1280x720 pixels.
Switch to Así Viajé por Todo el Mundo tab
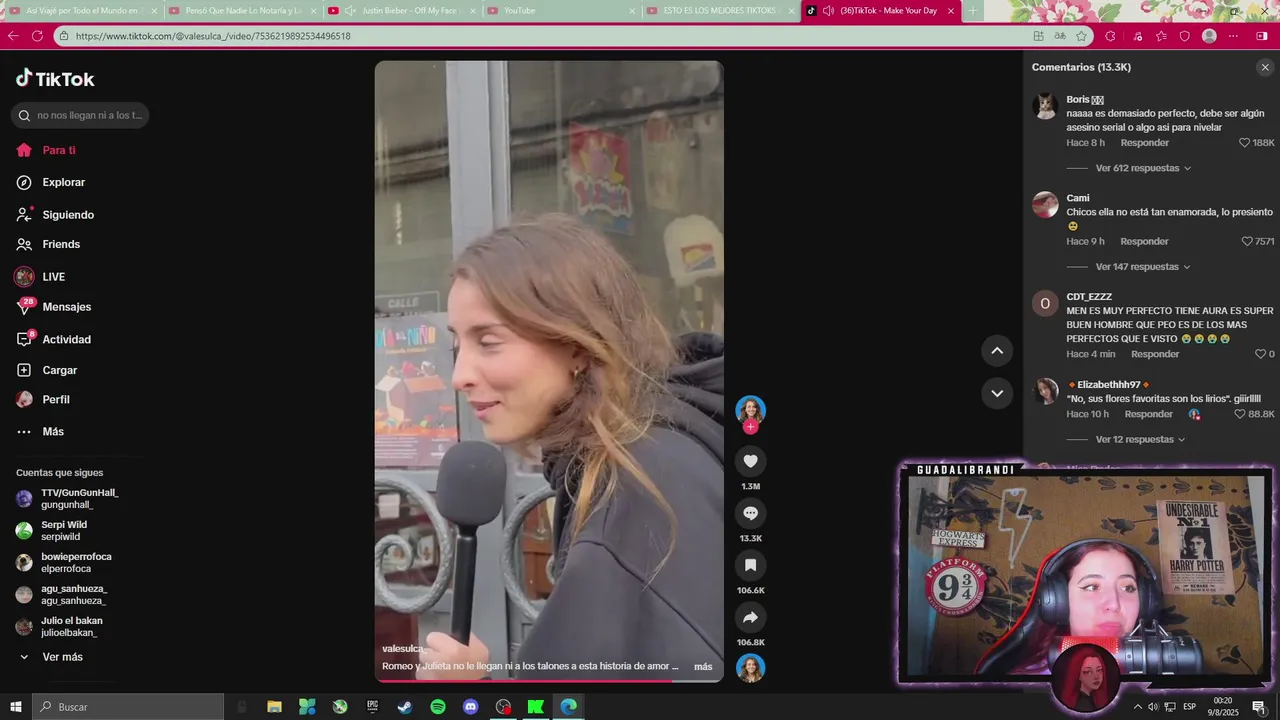pyautogui.click(x=82, y=11)
